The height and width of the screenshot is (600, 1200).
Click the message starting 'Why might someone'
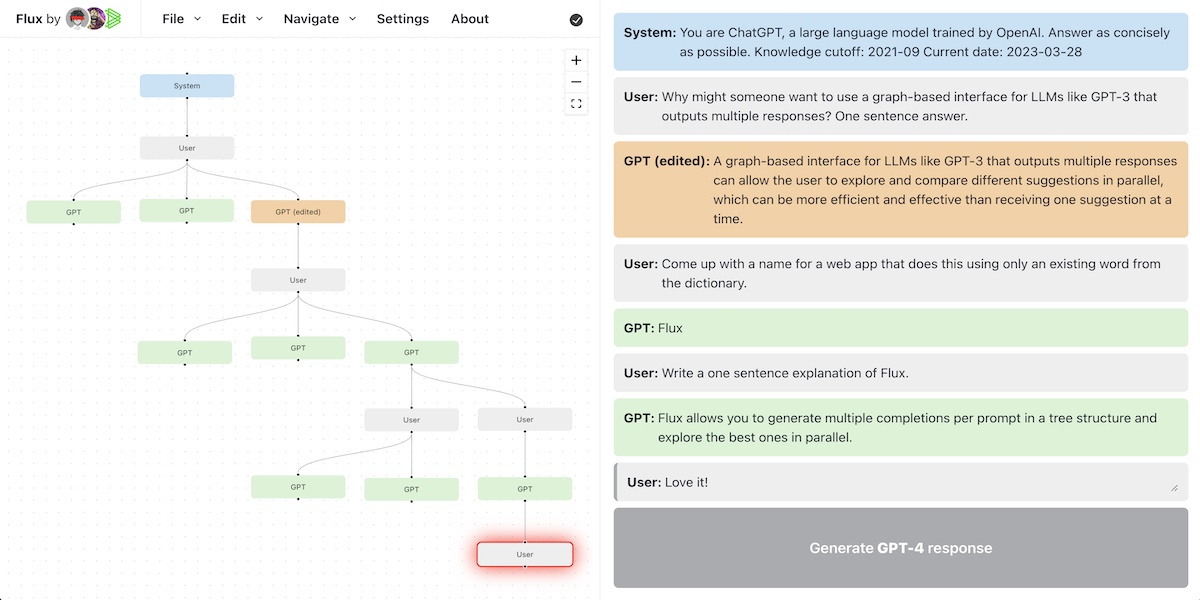tap(901, 106)
